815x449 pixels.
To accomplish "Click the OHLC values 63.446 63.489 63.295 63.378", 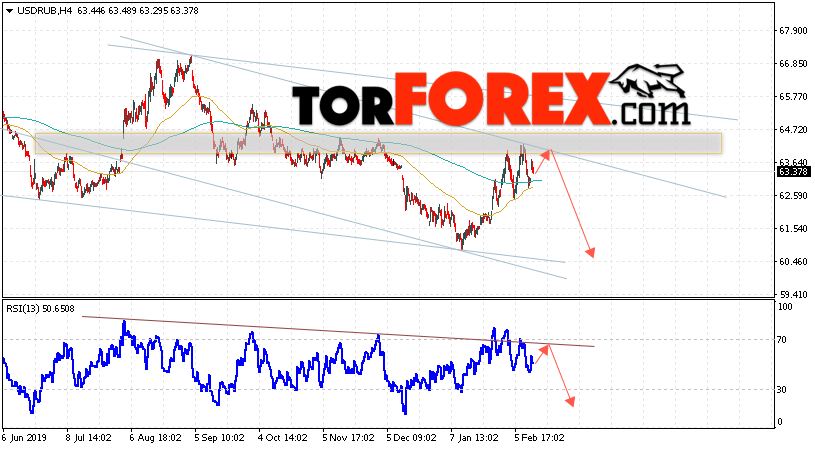I will [x=138, y=10].
